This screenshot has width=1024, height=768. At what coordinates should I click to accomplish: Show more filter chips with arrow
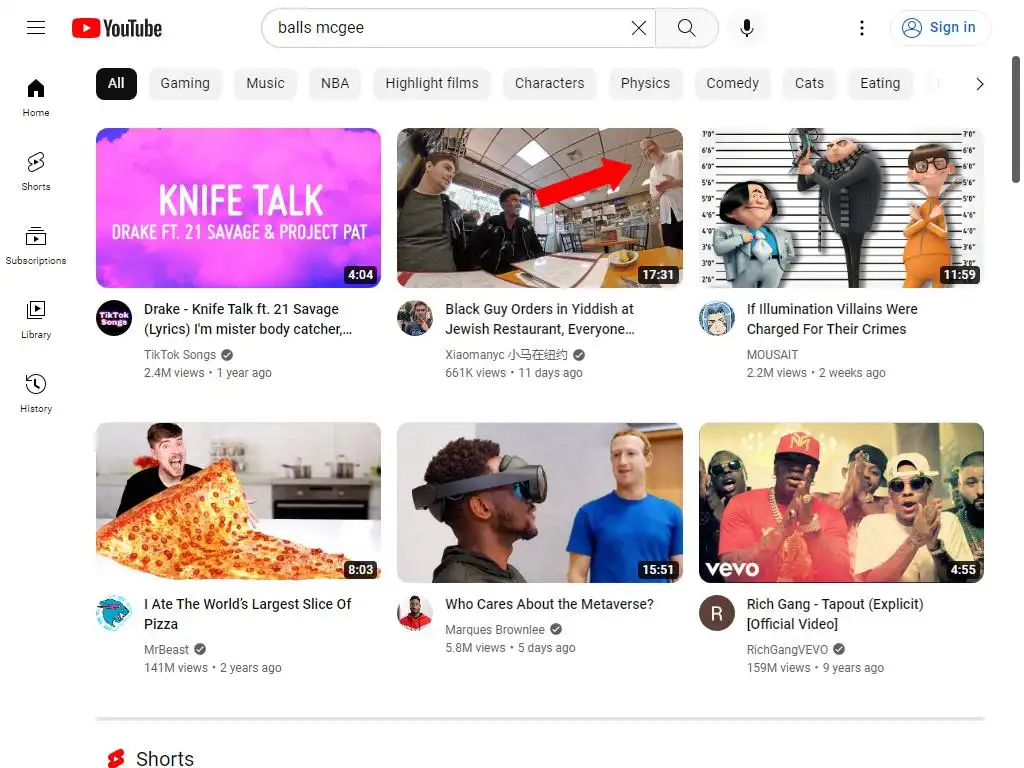pyautogui.click(x=979, y=84)
